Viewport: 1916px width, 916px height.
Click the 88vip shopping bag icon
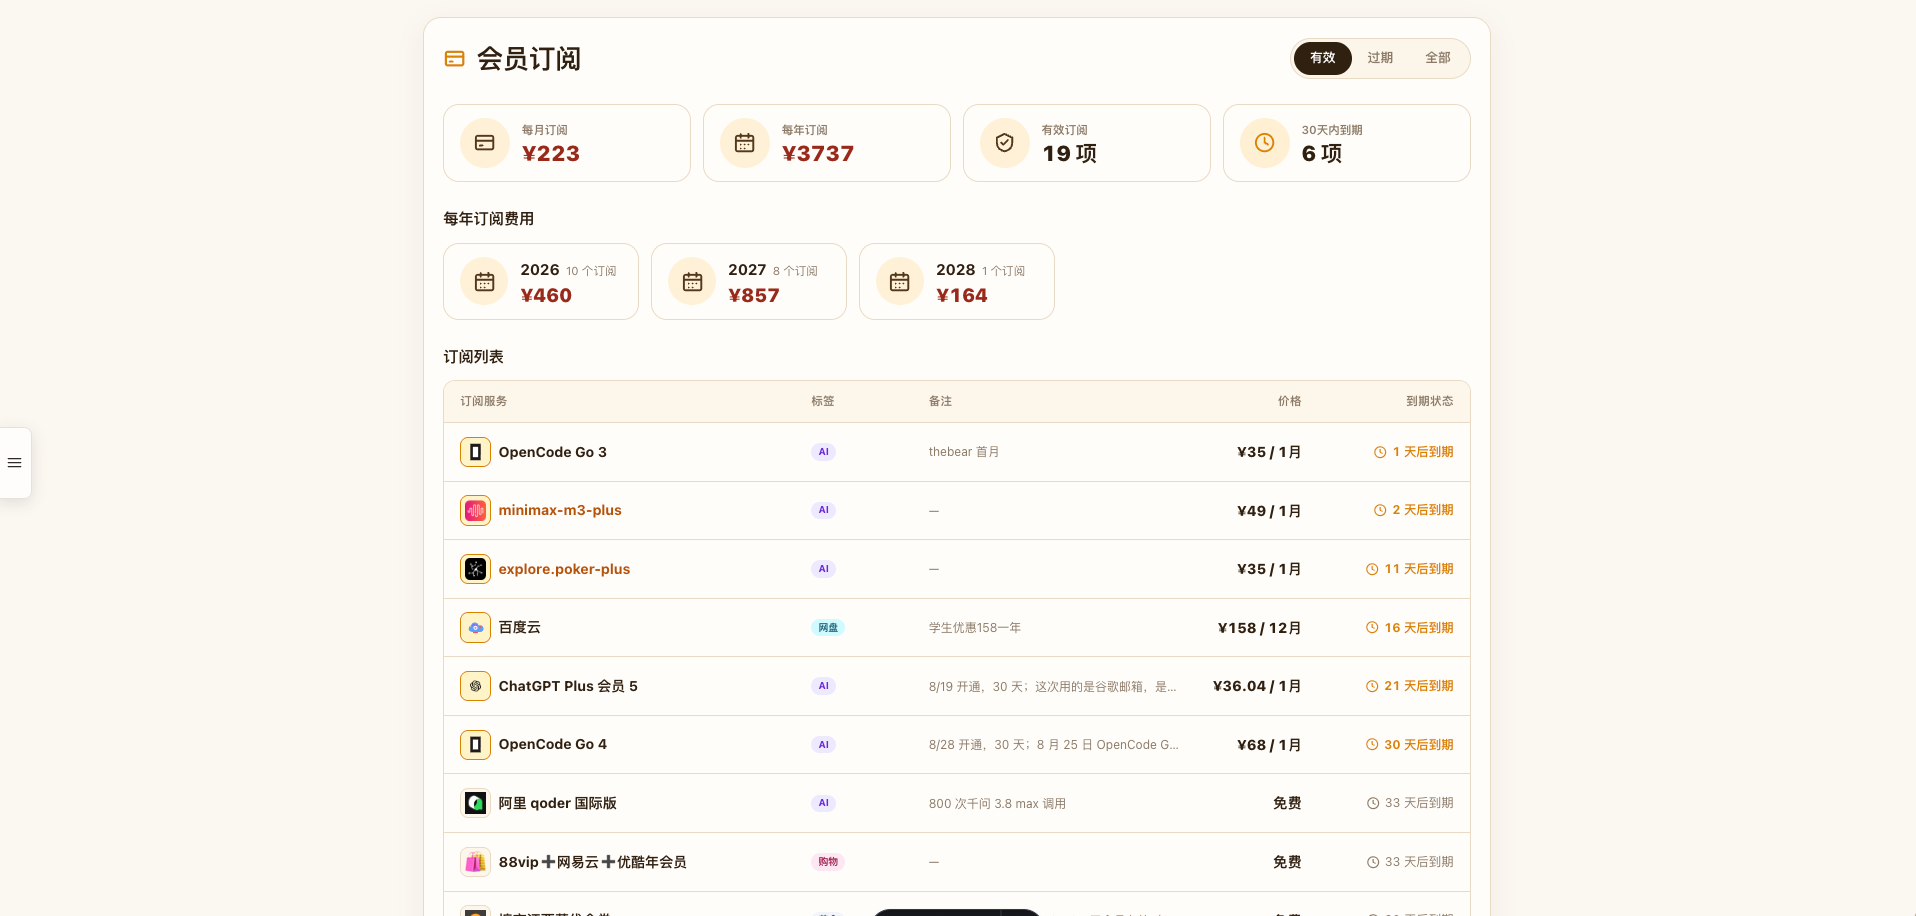(x=476, y=862)
